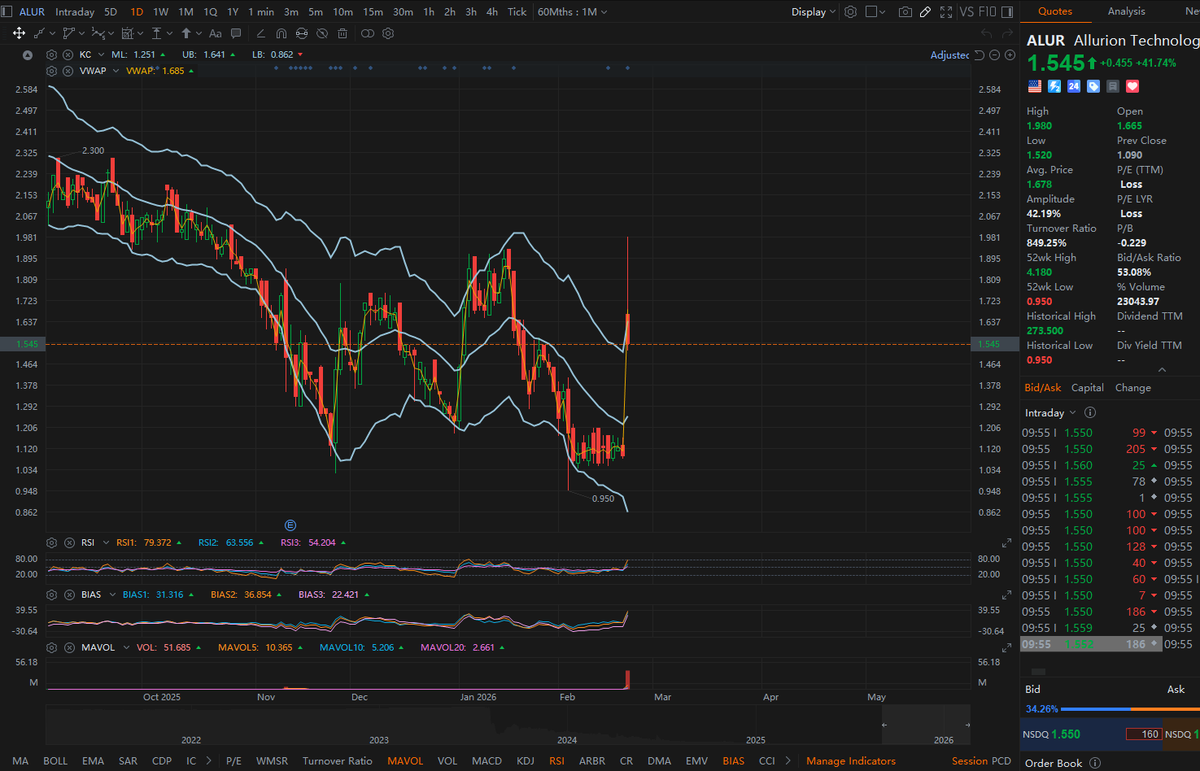Image resolution: width=1200 pixels, height=771 pixels.
Task: Zoom out the chart with minus icon
Action: point(994,55)
